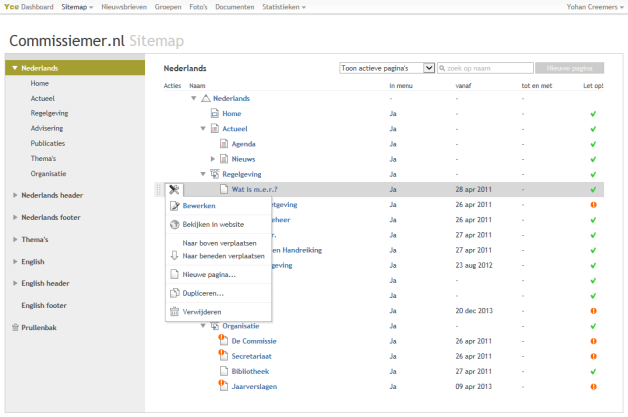This screenshot has height=417, width=628.
Task: Click the drag handle of Wat is m.e.r.? row
Action: [159, 189]
